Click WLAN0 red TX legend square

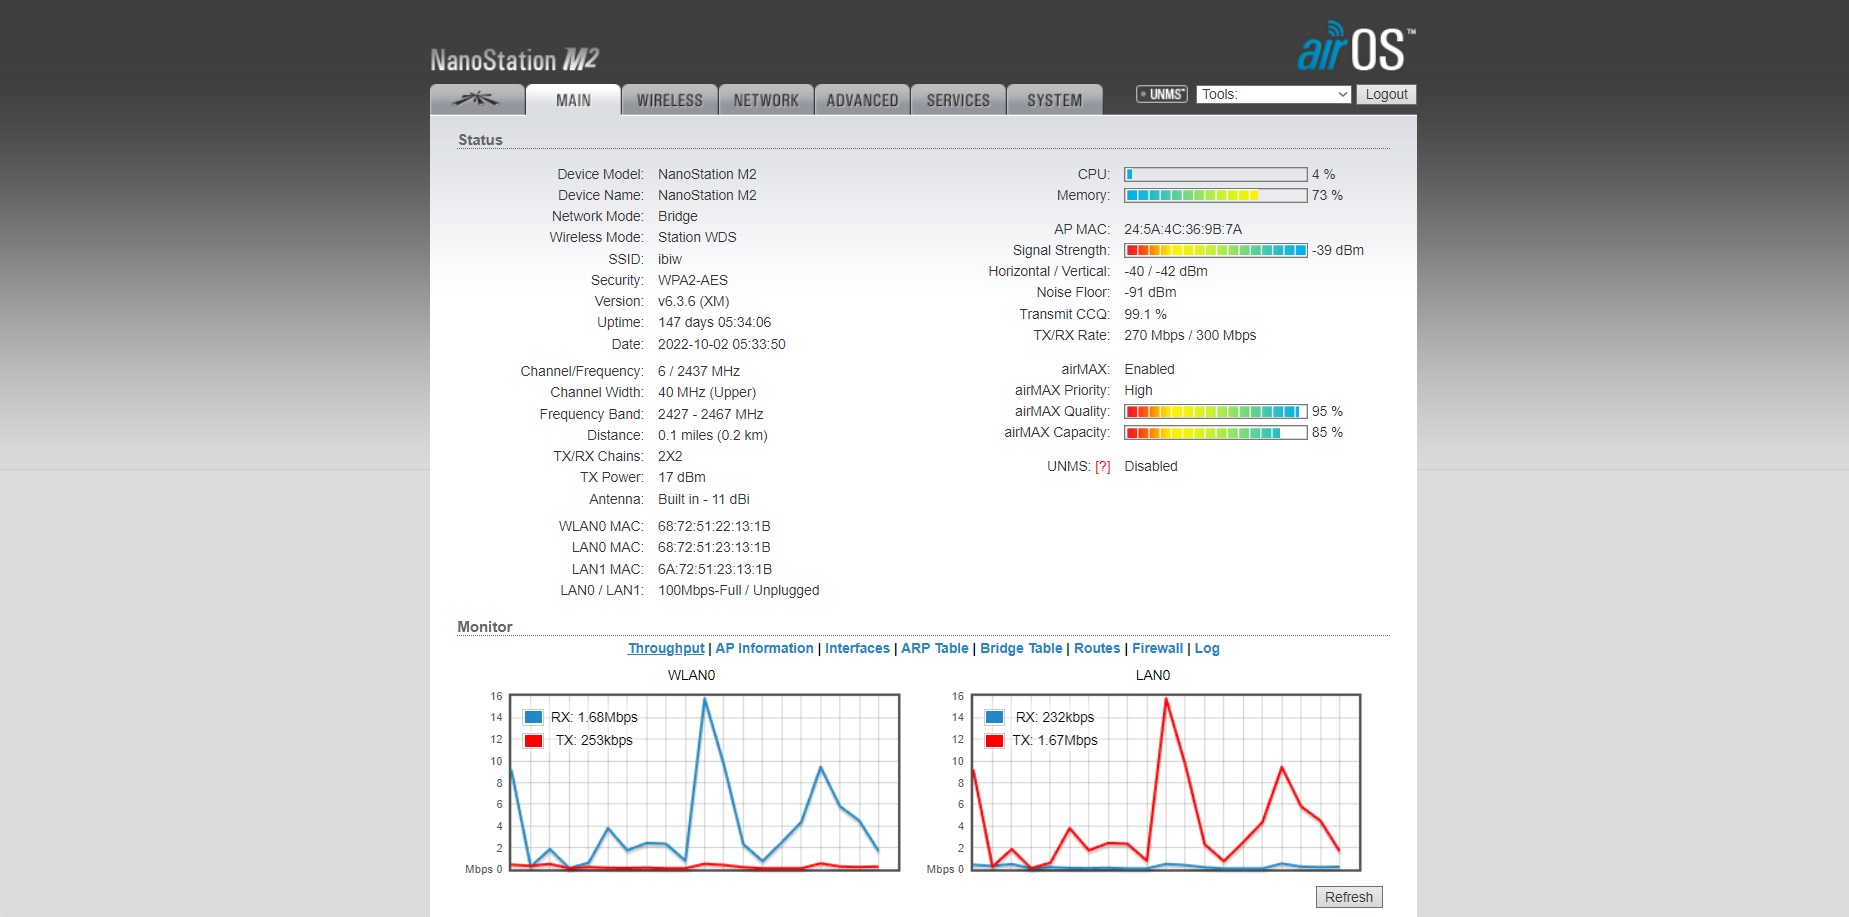[533, 740]
